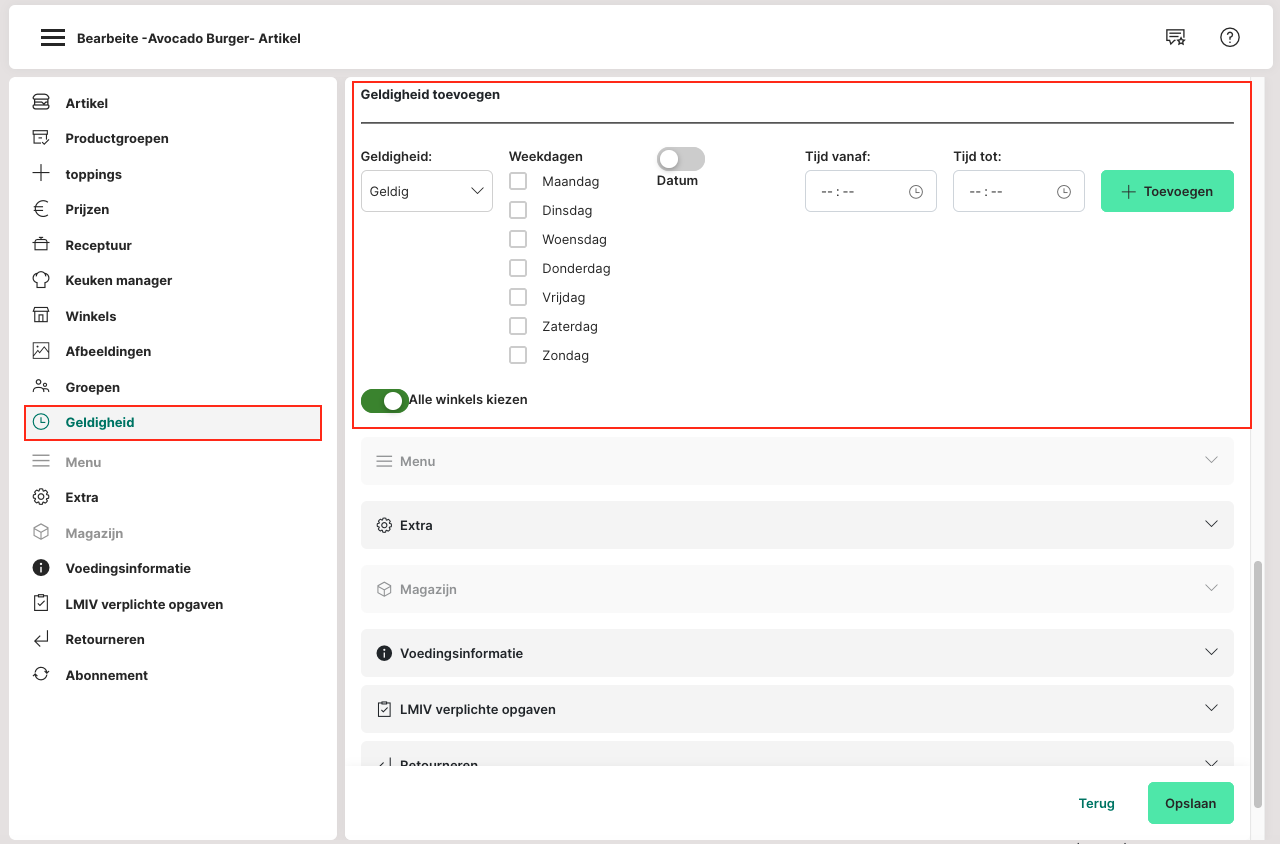This screenshot has width=1280, height=844.
Task: Click the Keuken manager chef hat icon
Action: [41, 280]
